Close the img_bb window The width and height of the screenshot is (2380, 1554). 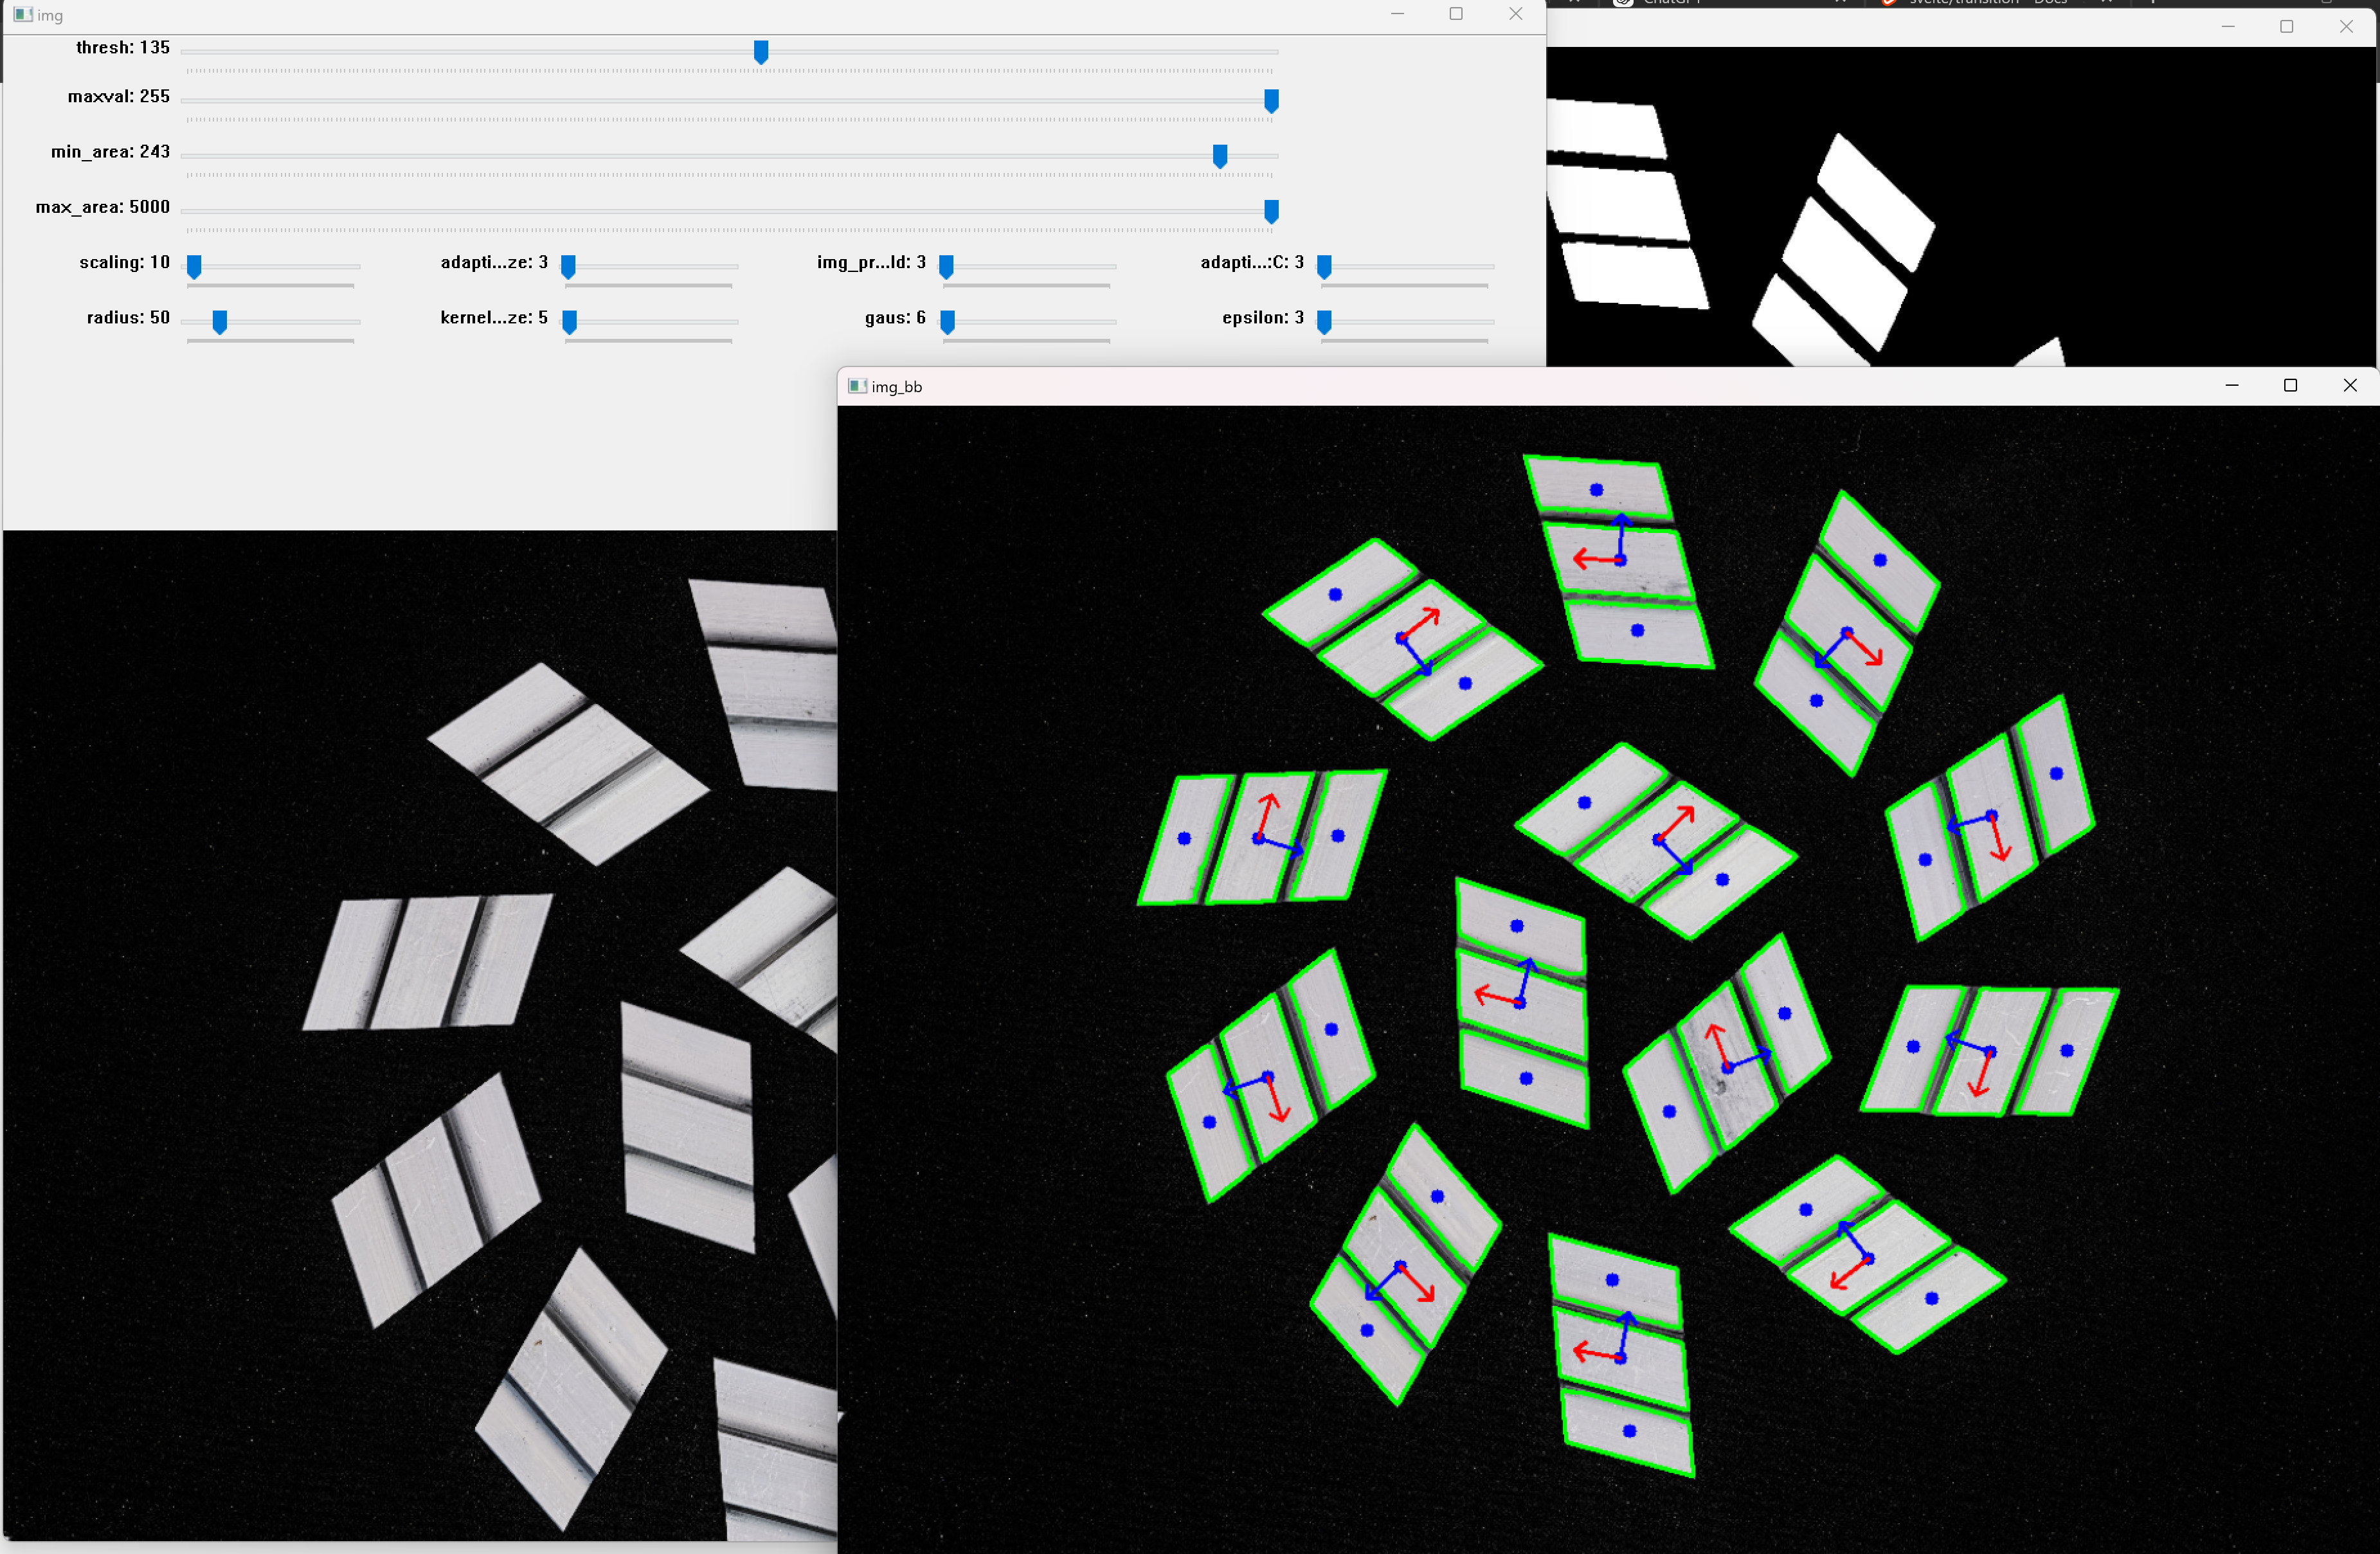2349,385
